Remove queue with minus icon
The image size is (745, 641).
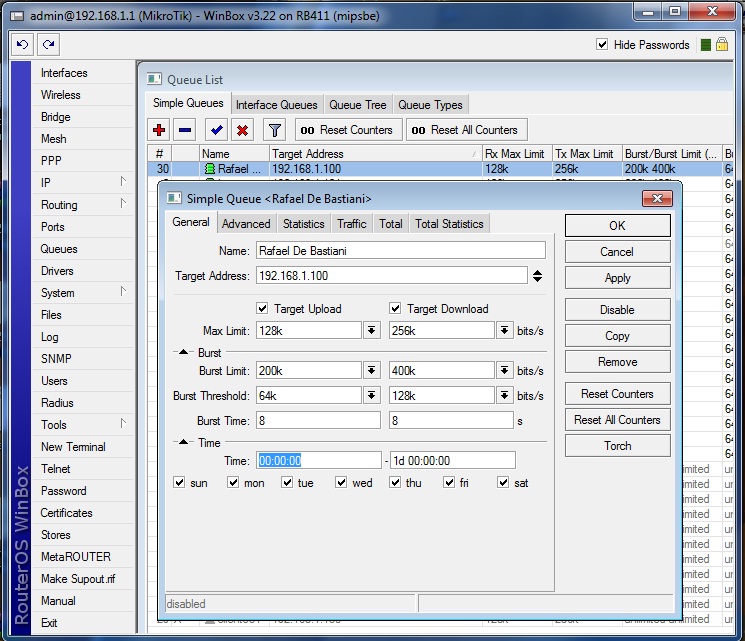coord(185,130)
